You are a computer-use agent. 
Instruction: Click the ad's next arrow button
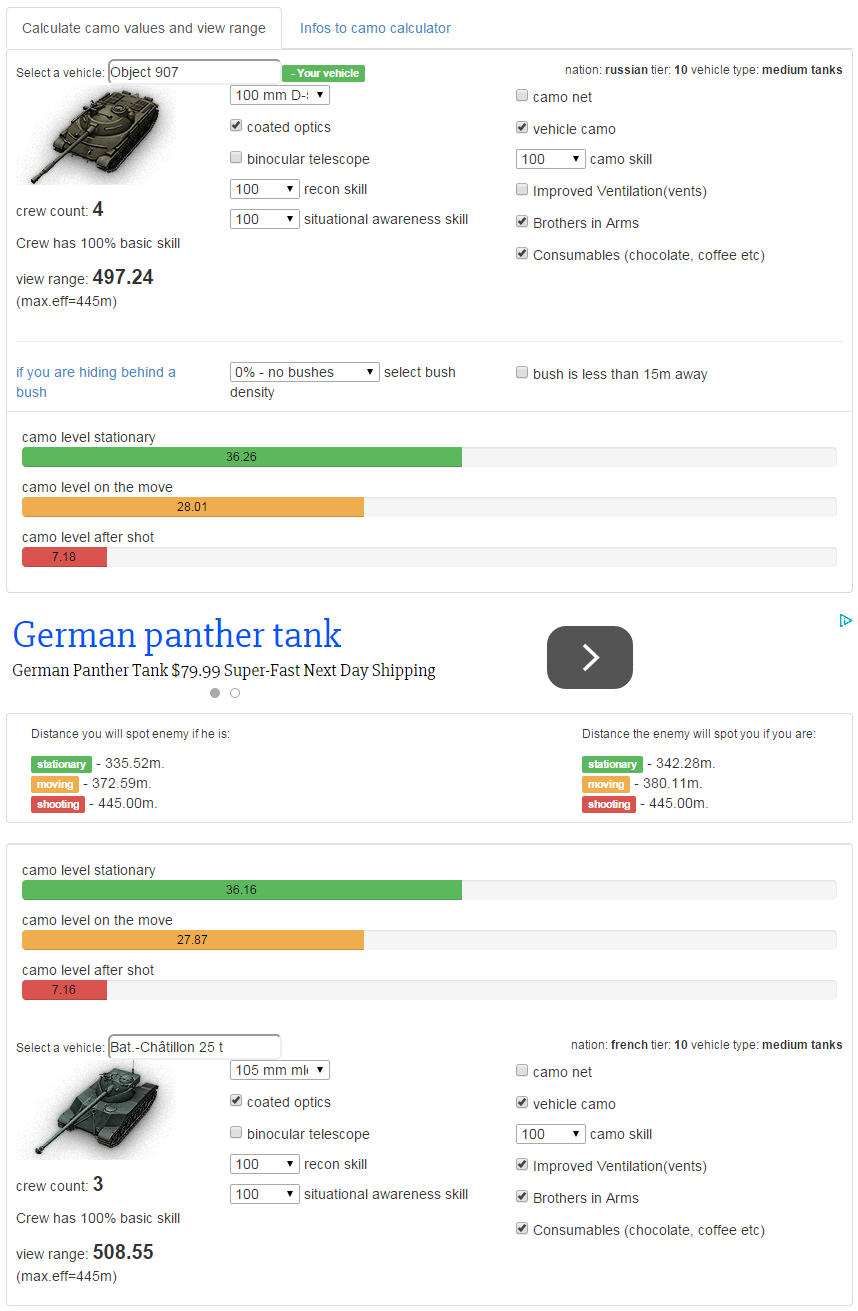click(x=589, y=657)
